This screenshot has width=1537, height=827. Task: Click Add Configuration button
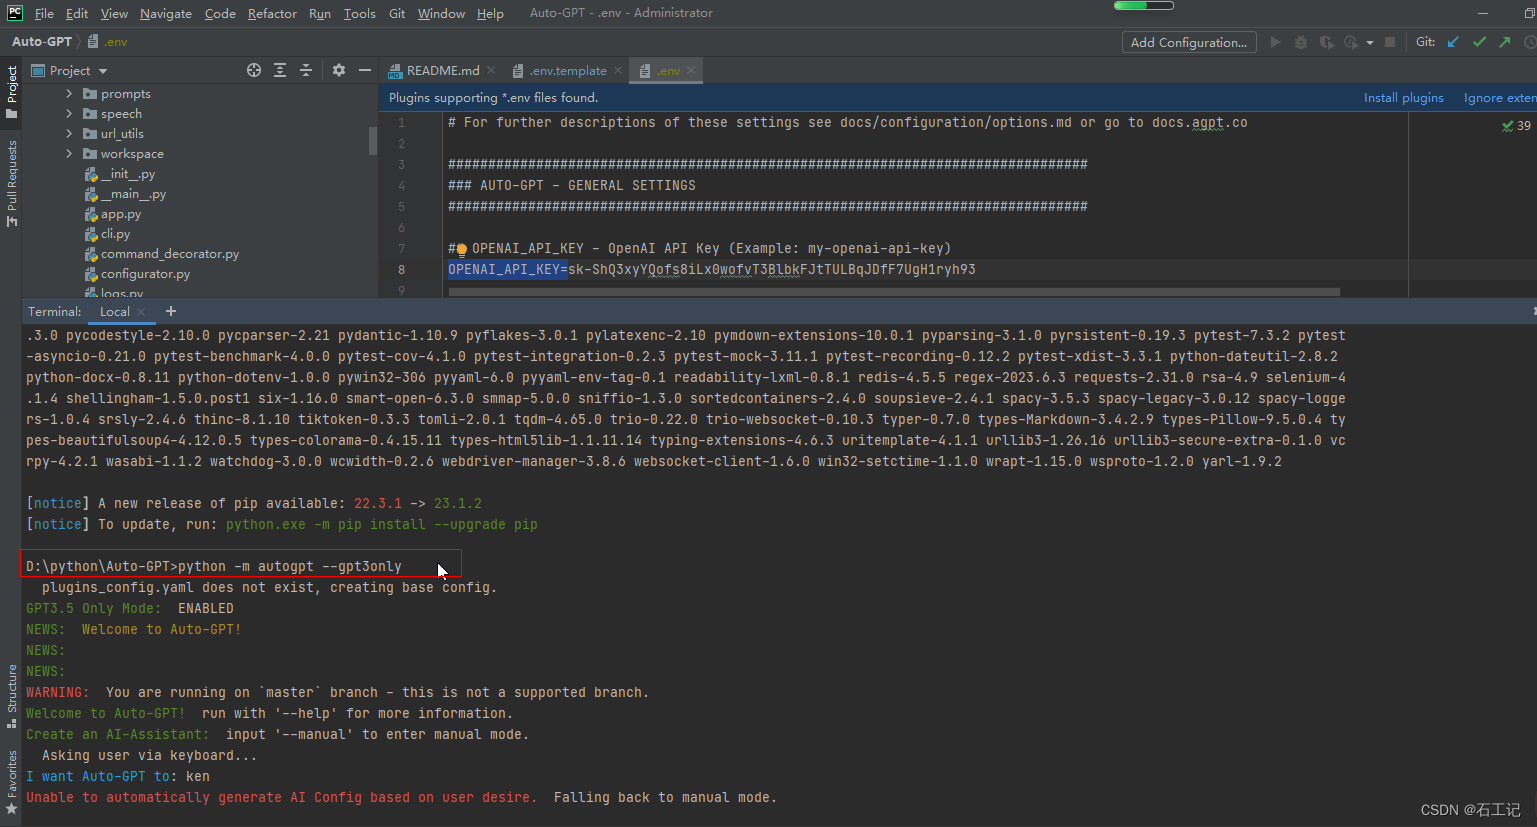coord(1188,42)
